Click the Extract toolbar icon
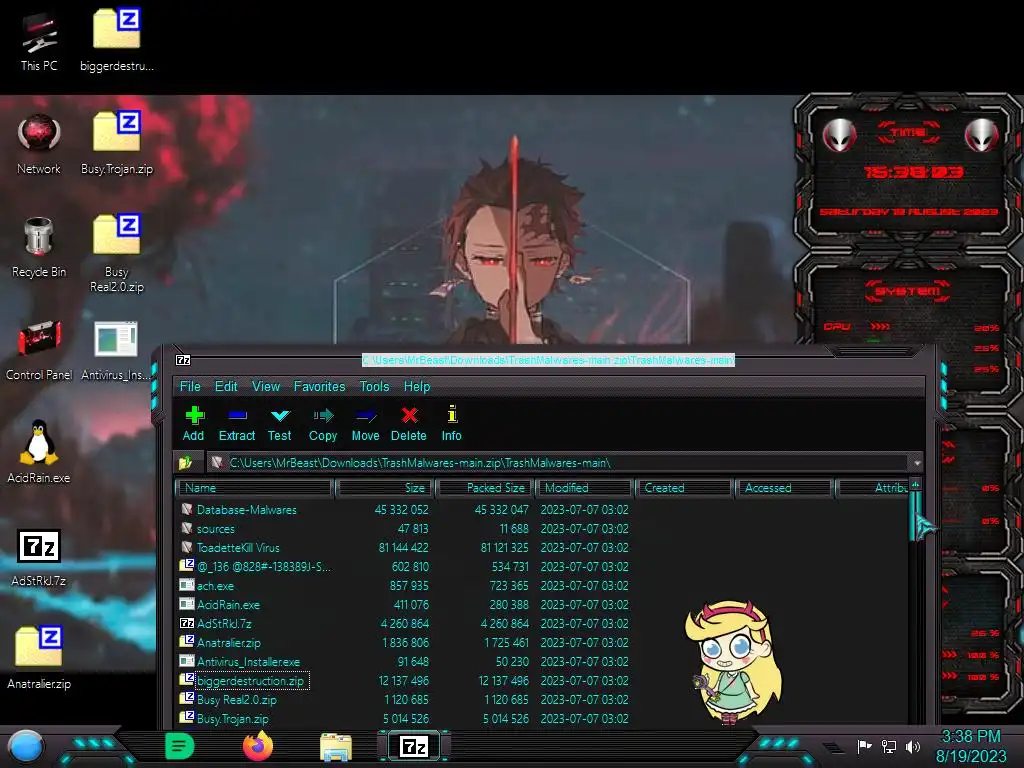This screenshot has width=1024, height=768. (236, 423)
